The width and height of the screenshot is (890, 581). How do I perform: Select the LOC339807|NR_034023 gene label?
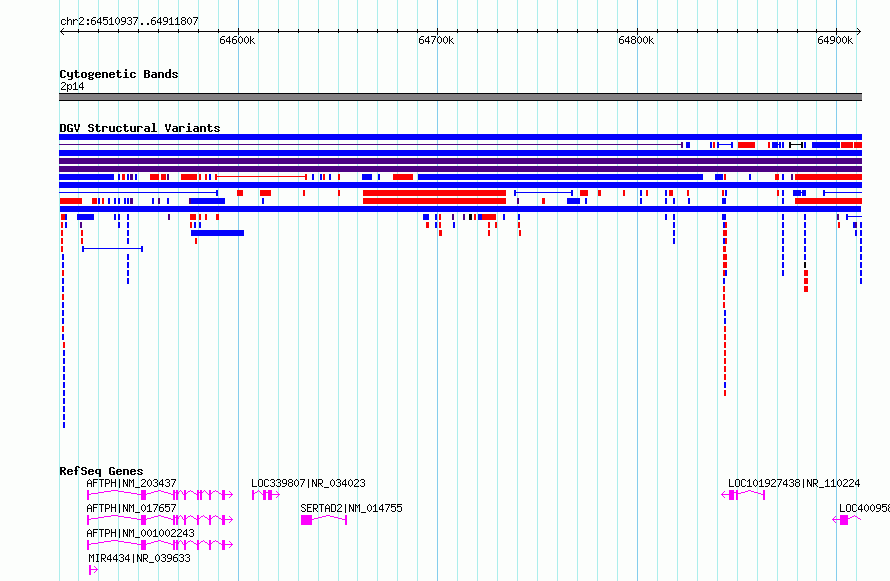[x=308, y=483]
